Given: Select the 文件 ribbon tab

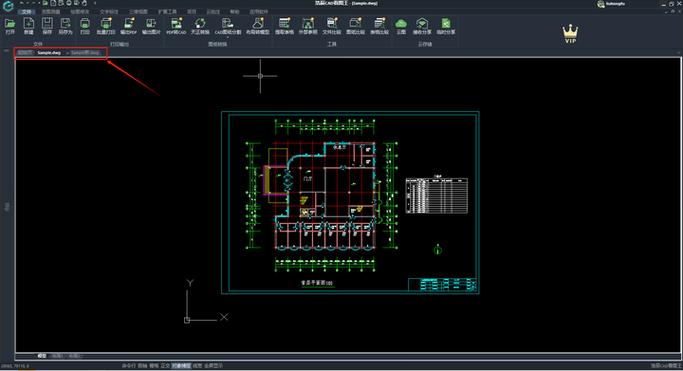Looking at the screenshot, I should 26,12.
